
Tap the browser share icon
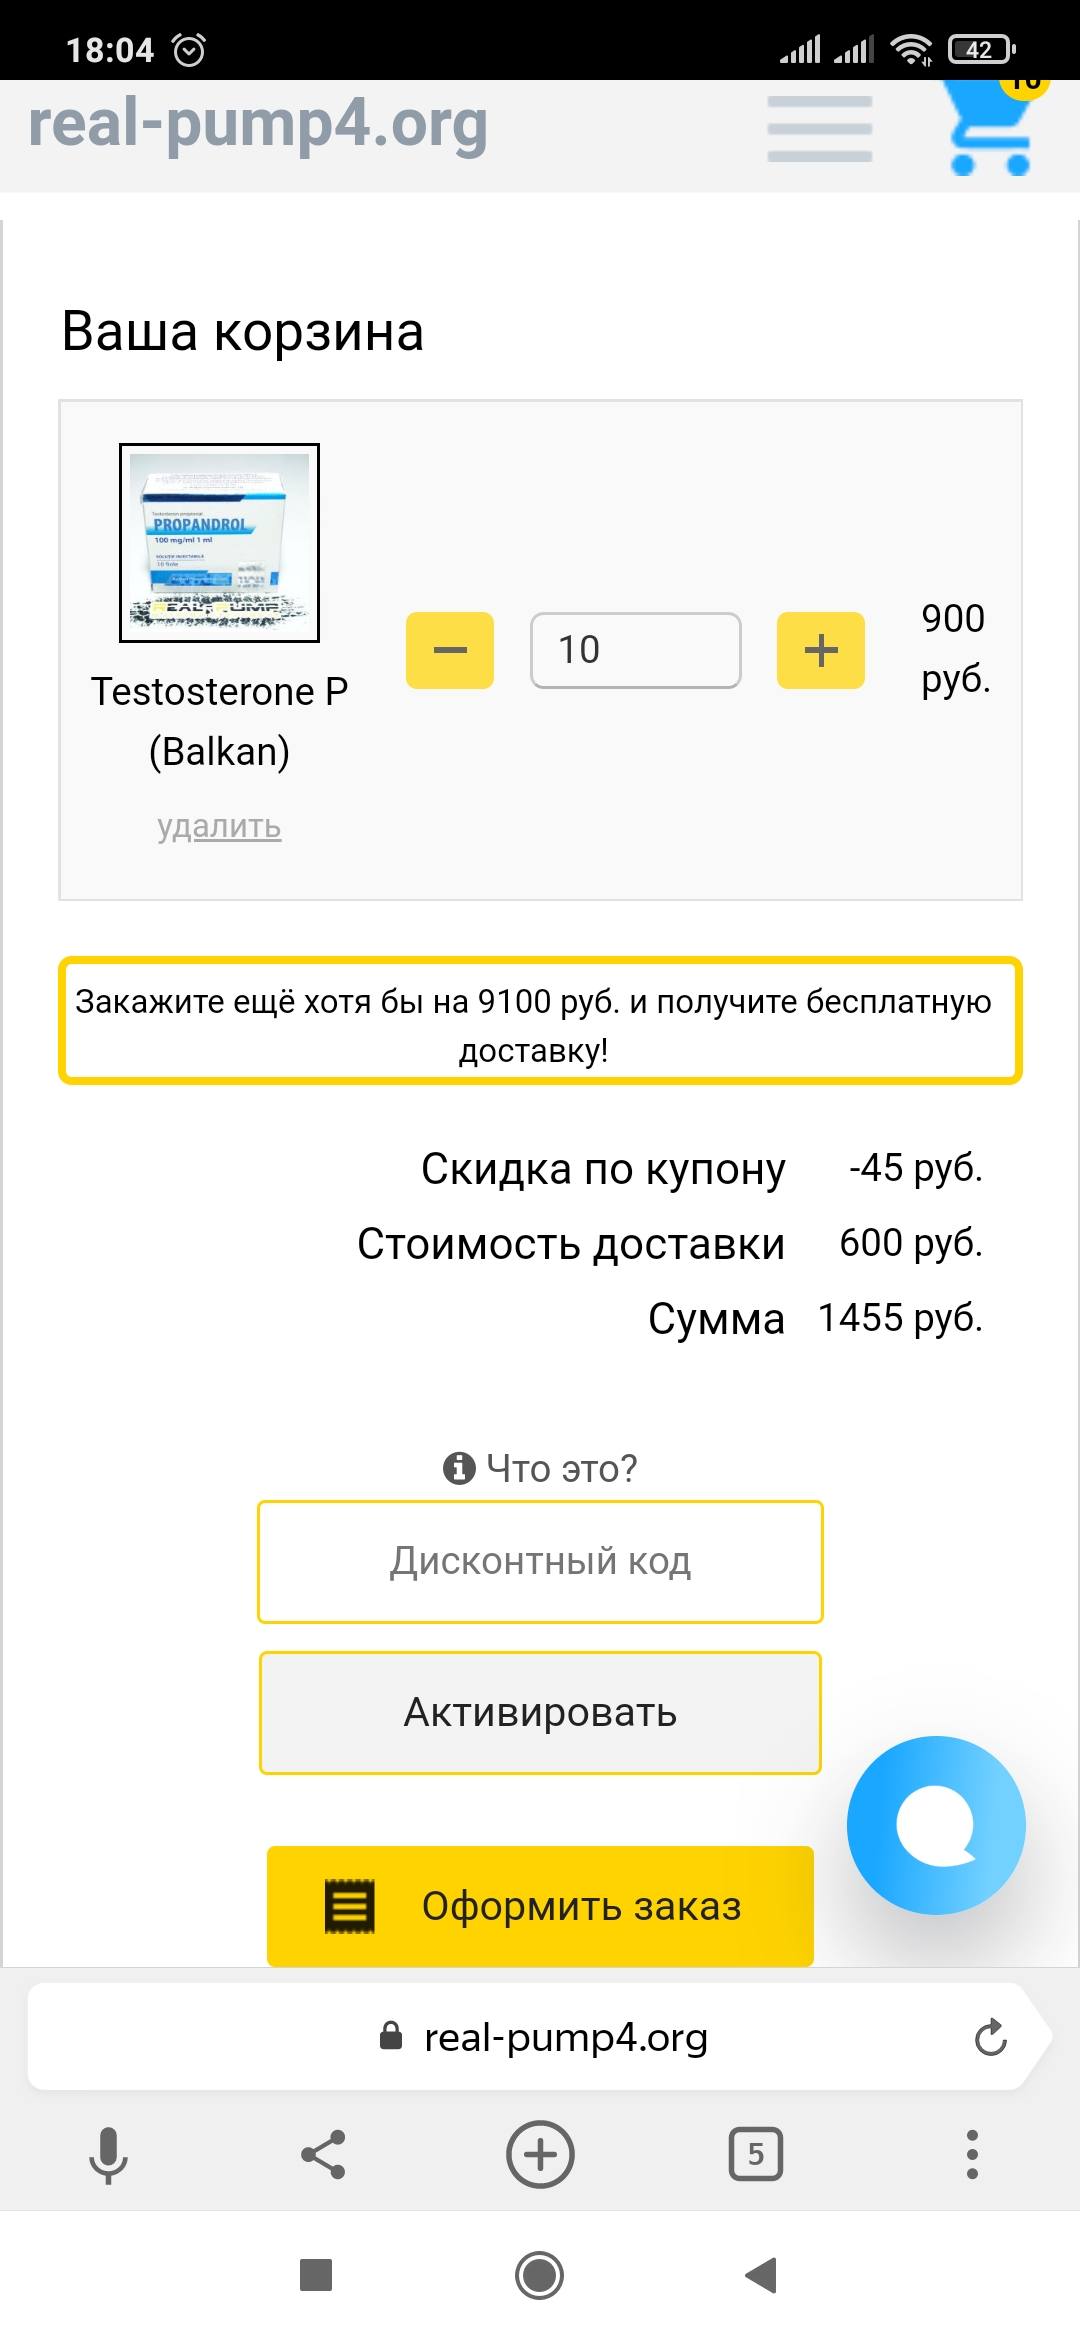coord(323,2154)
